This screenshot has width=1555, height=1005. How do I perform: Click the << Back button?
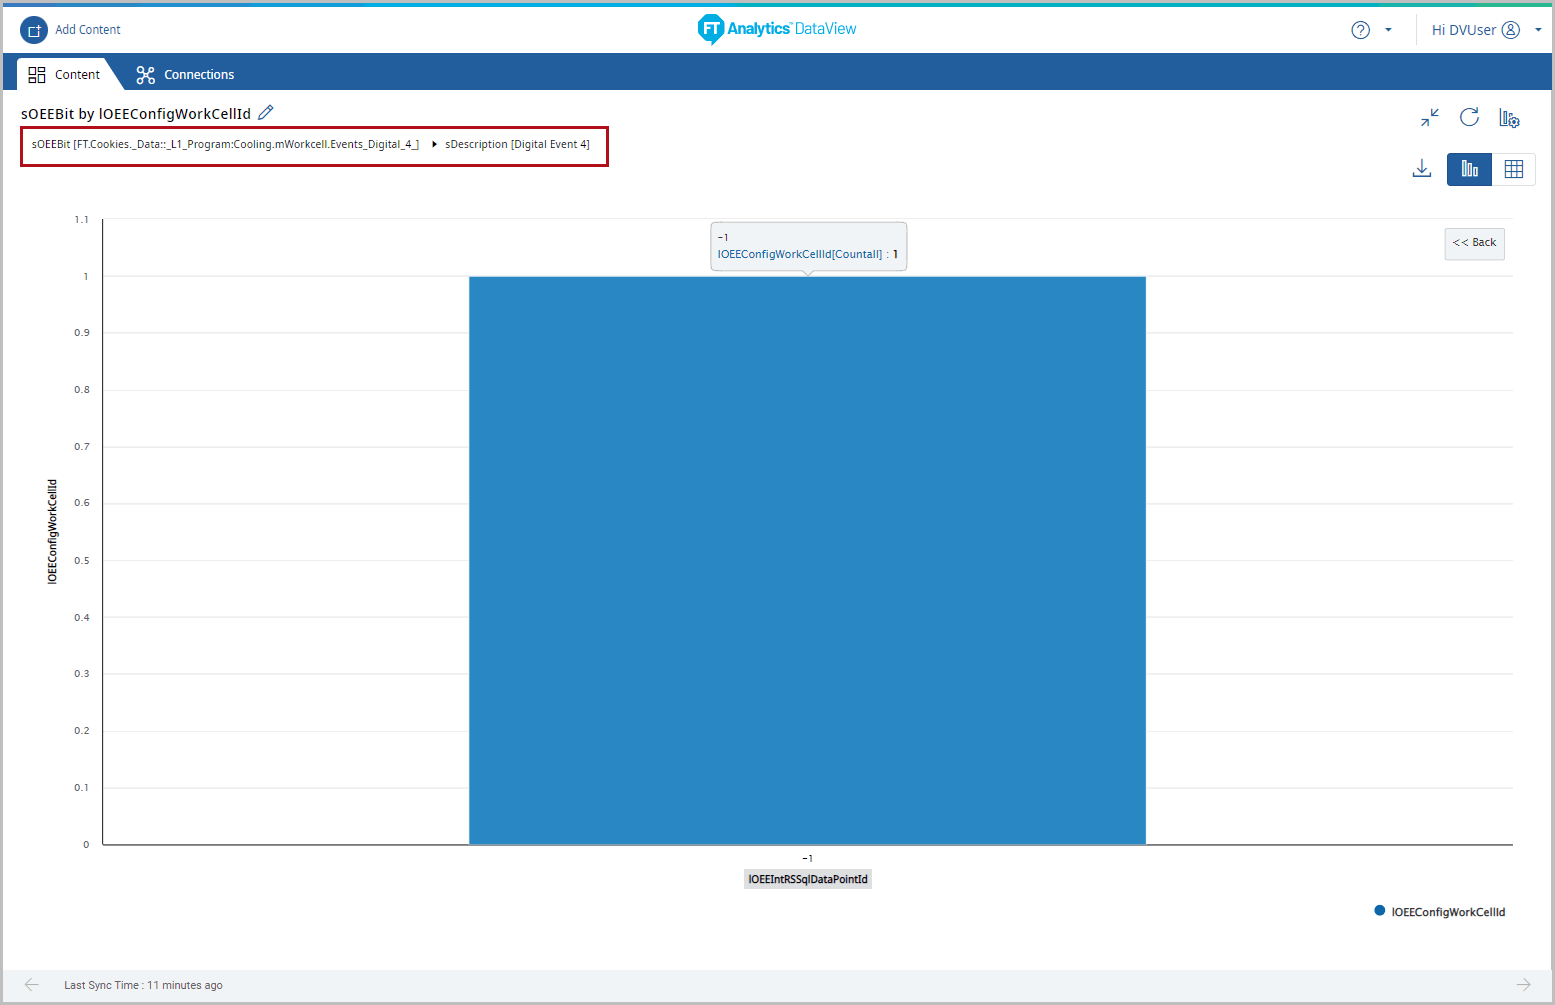tap(1474, 243)
